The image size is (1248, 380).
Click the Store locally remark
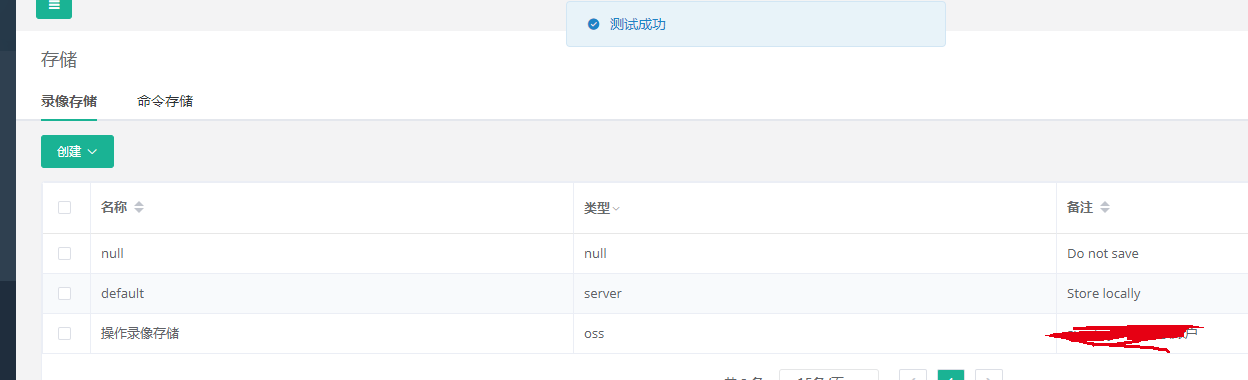(x=1104, y=293)
